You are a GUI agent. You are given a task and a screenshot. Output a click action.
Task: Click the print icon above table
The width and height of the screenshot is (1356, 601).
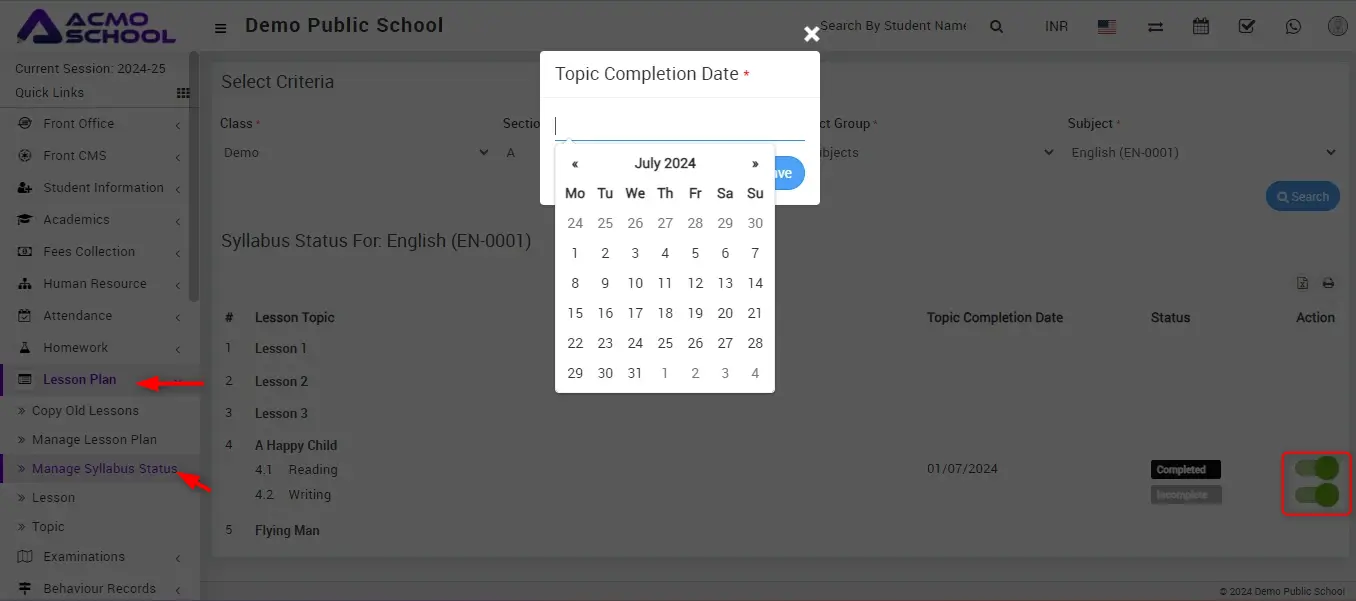point(1328,284)
